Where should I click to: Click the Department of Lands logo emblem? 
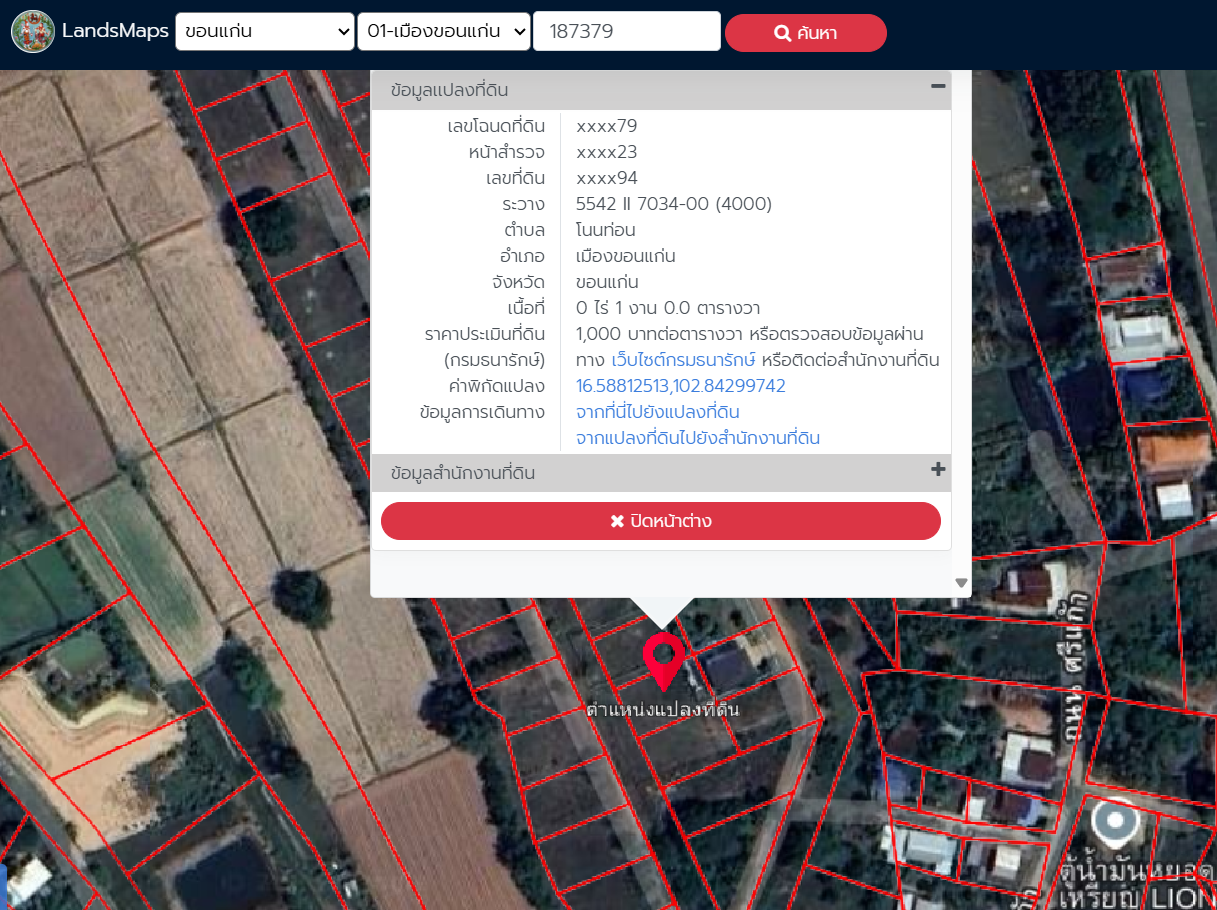click(33, 32)
